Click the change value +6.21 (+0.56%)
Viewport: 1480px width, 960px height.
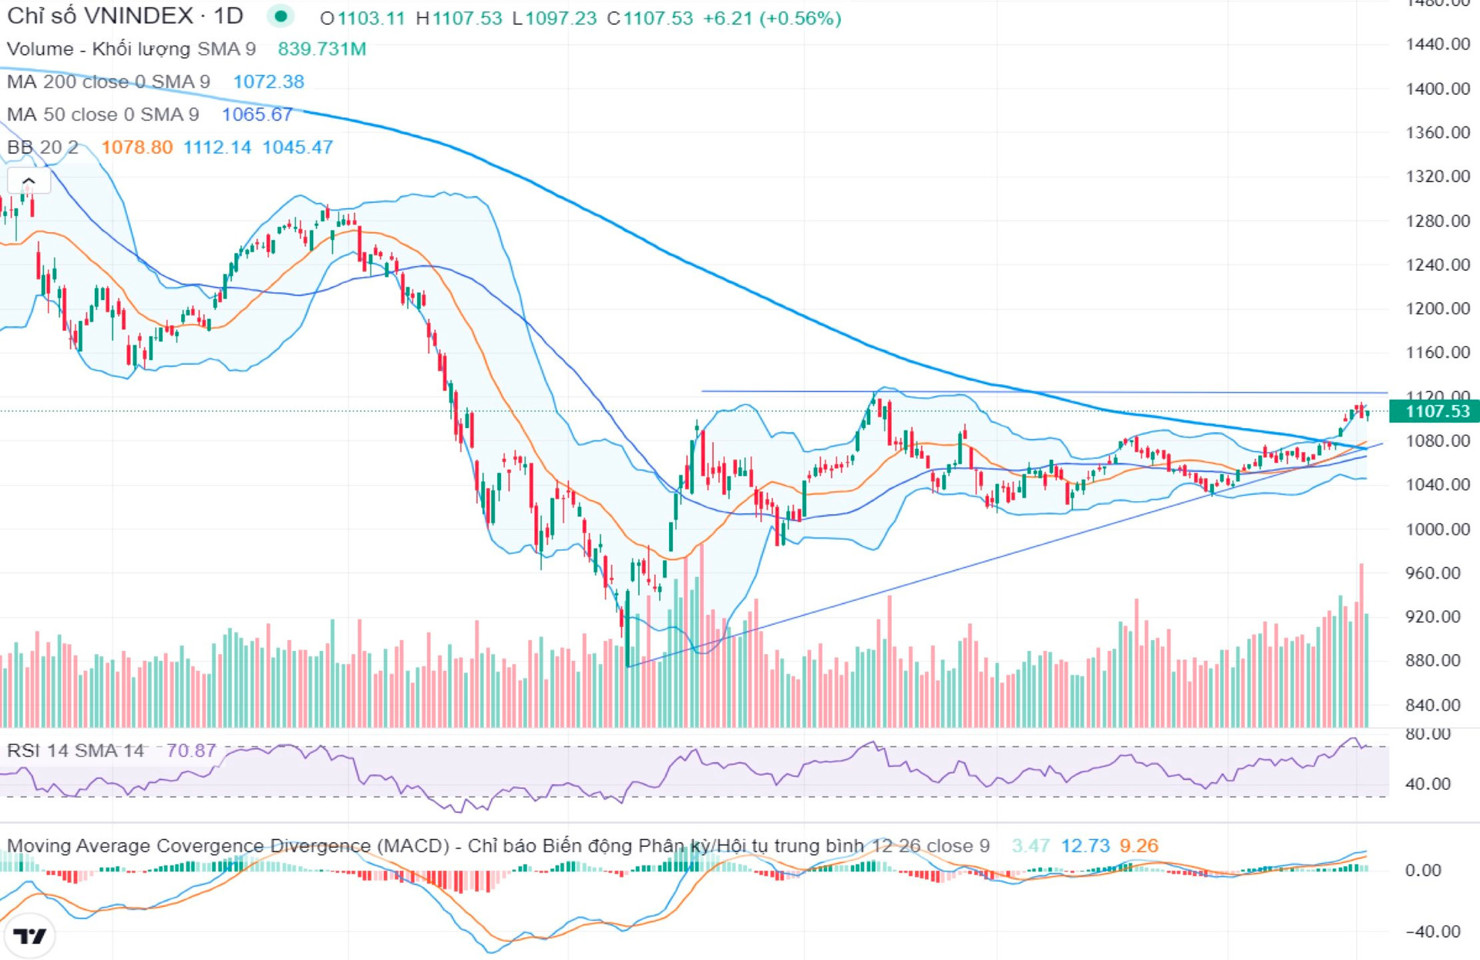(x=772, y=18)
